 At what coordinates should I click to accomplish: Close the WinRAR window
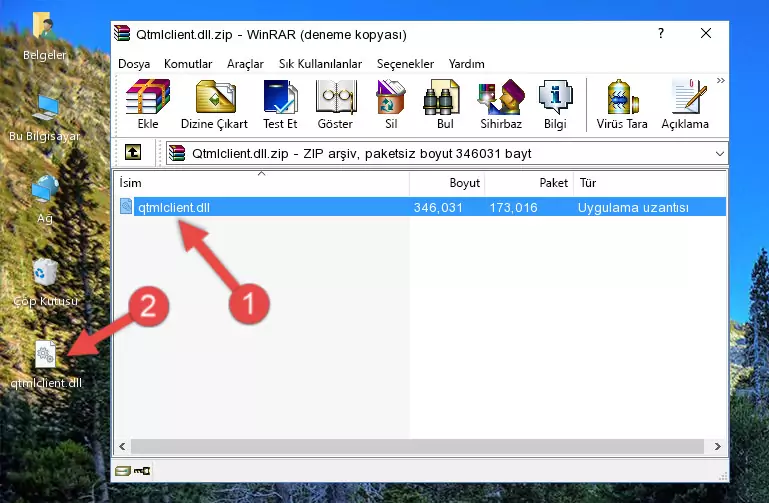[x=706, y=33]
